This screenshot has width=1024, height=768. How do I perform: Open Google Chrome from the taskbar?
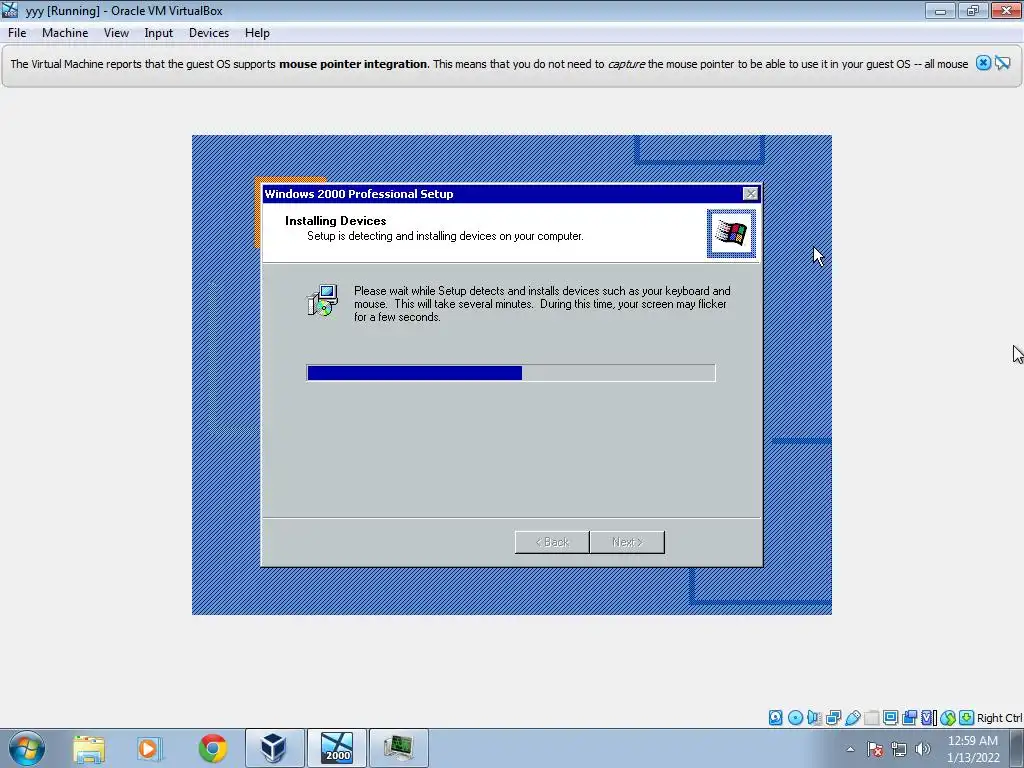click(x=212, y=748)
